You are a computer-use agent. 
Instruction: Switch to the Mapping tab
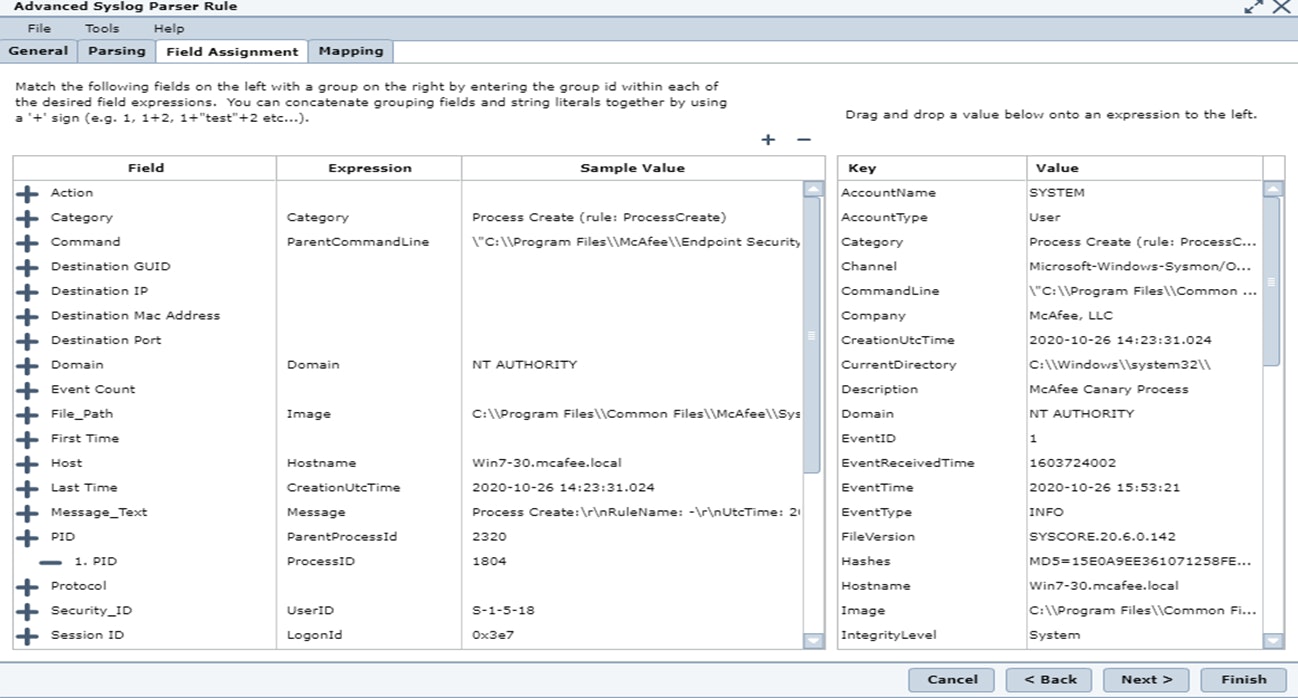350,51
